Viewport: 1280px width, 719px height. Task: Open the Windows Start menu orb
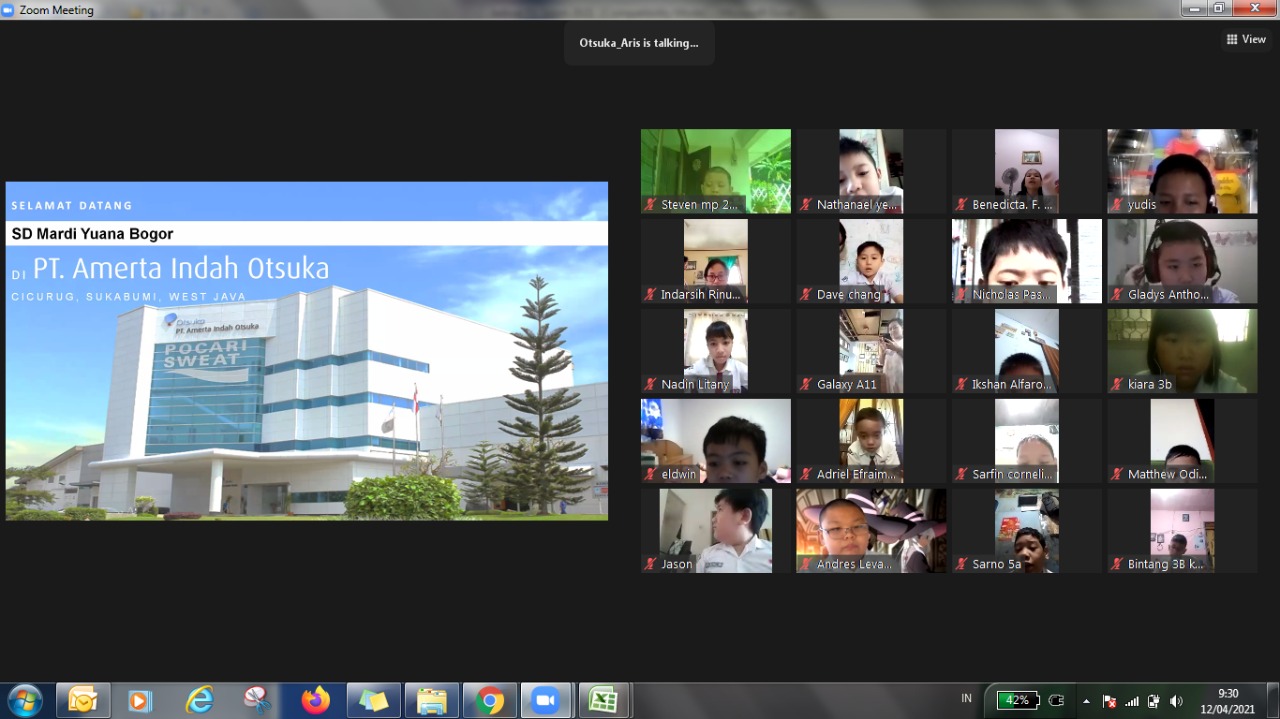pos(25,700)
